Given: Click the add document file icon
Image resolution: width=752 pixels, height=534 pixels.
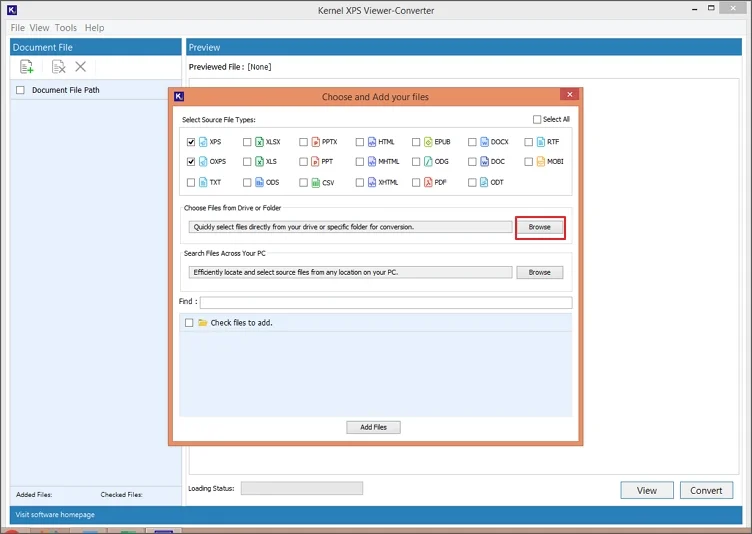Looking at the screenshot, I should (26, 67).
